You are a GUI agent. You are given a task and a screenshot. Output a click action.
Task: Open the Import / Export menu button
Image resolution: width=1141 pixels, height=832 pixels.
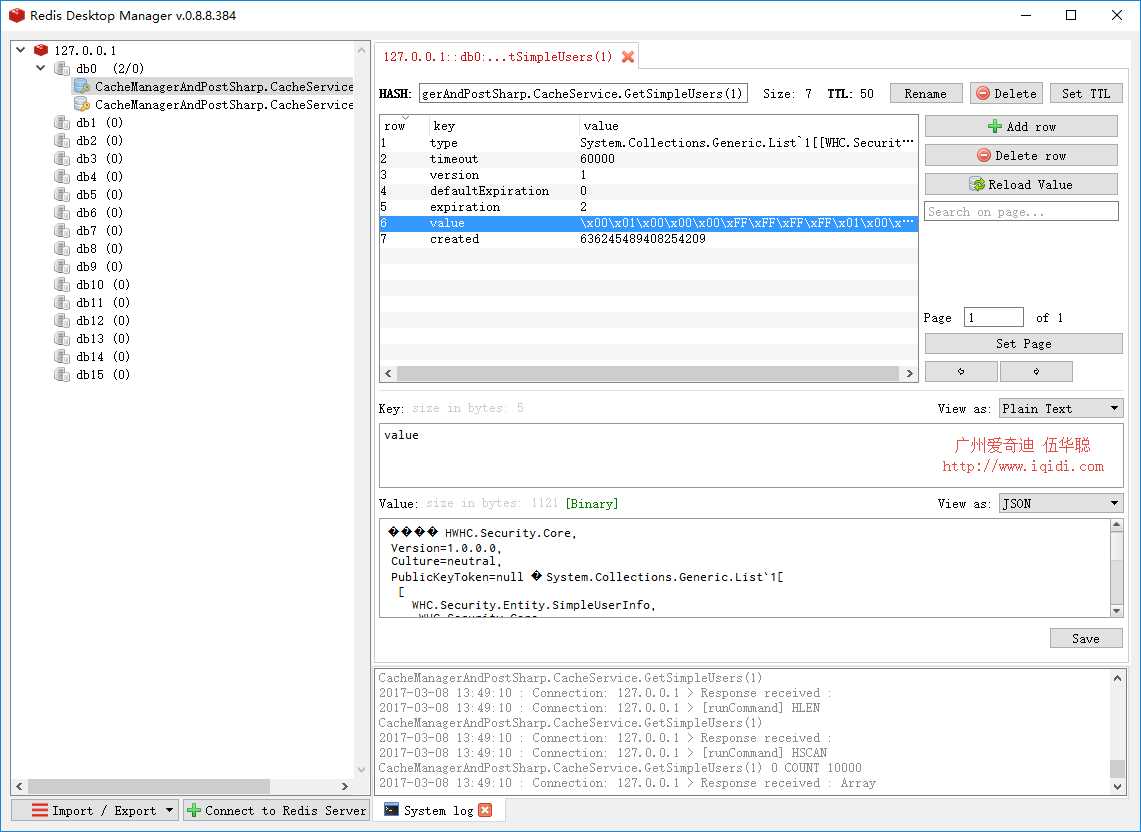click(x=95, y=810)
